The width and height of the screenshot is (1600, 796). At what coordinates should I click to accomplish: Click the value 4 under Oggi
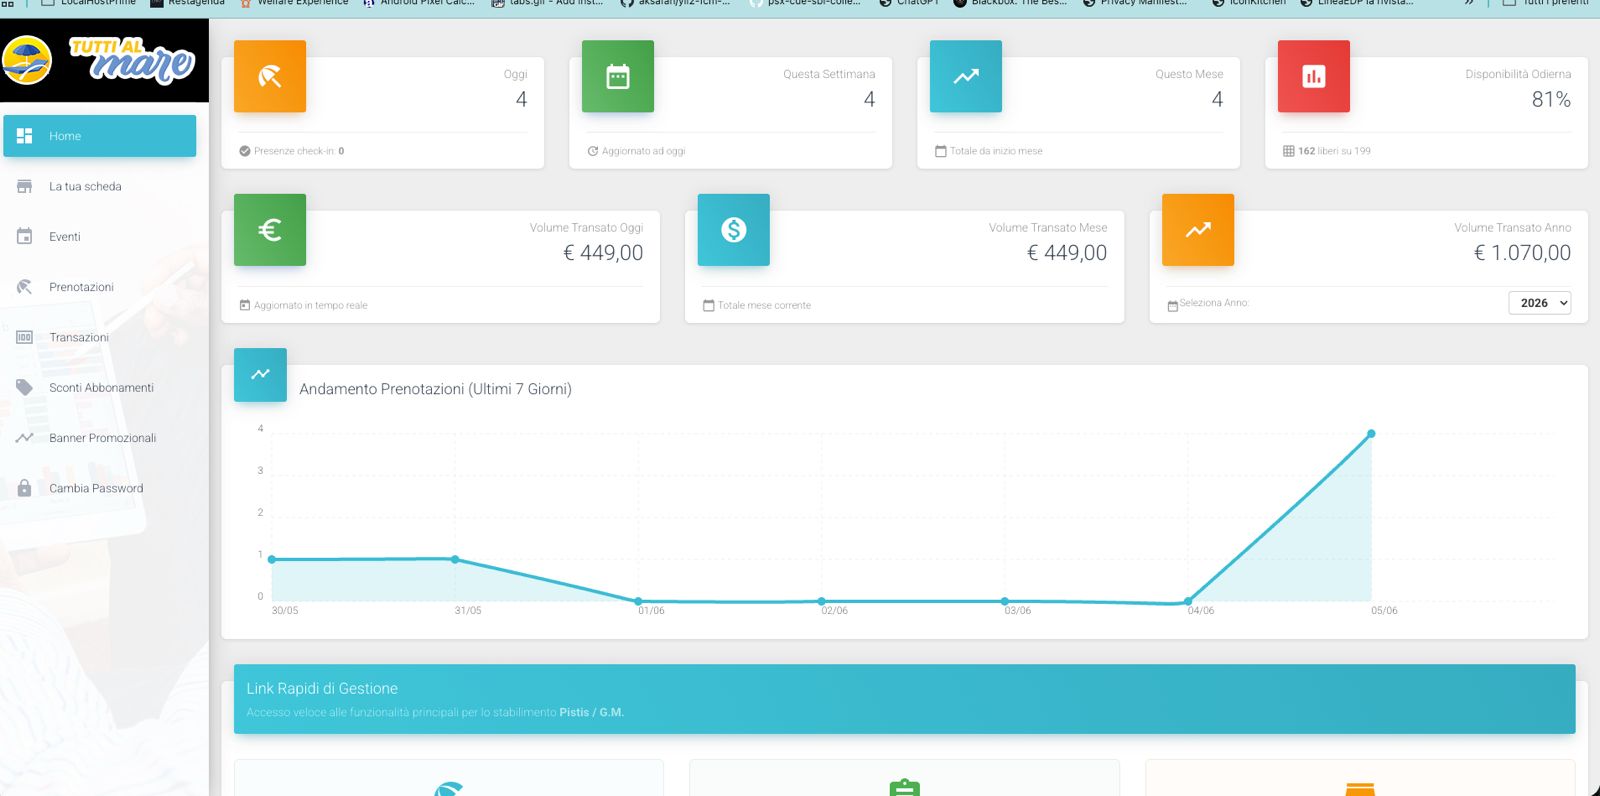click(521, 99)
